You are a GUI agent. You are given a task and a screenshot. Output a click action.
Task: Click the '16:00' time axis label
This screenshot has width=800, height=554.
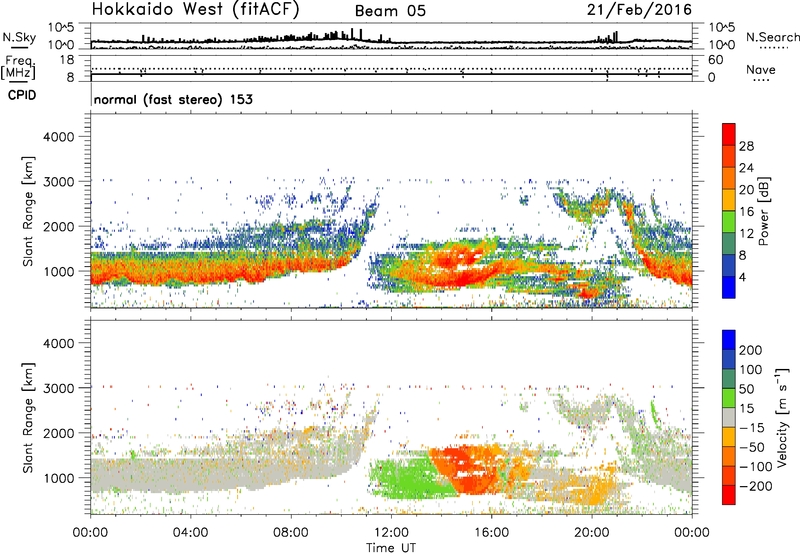click(491, 533)
